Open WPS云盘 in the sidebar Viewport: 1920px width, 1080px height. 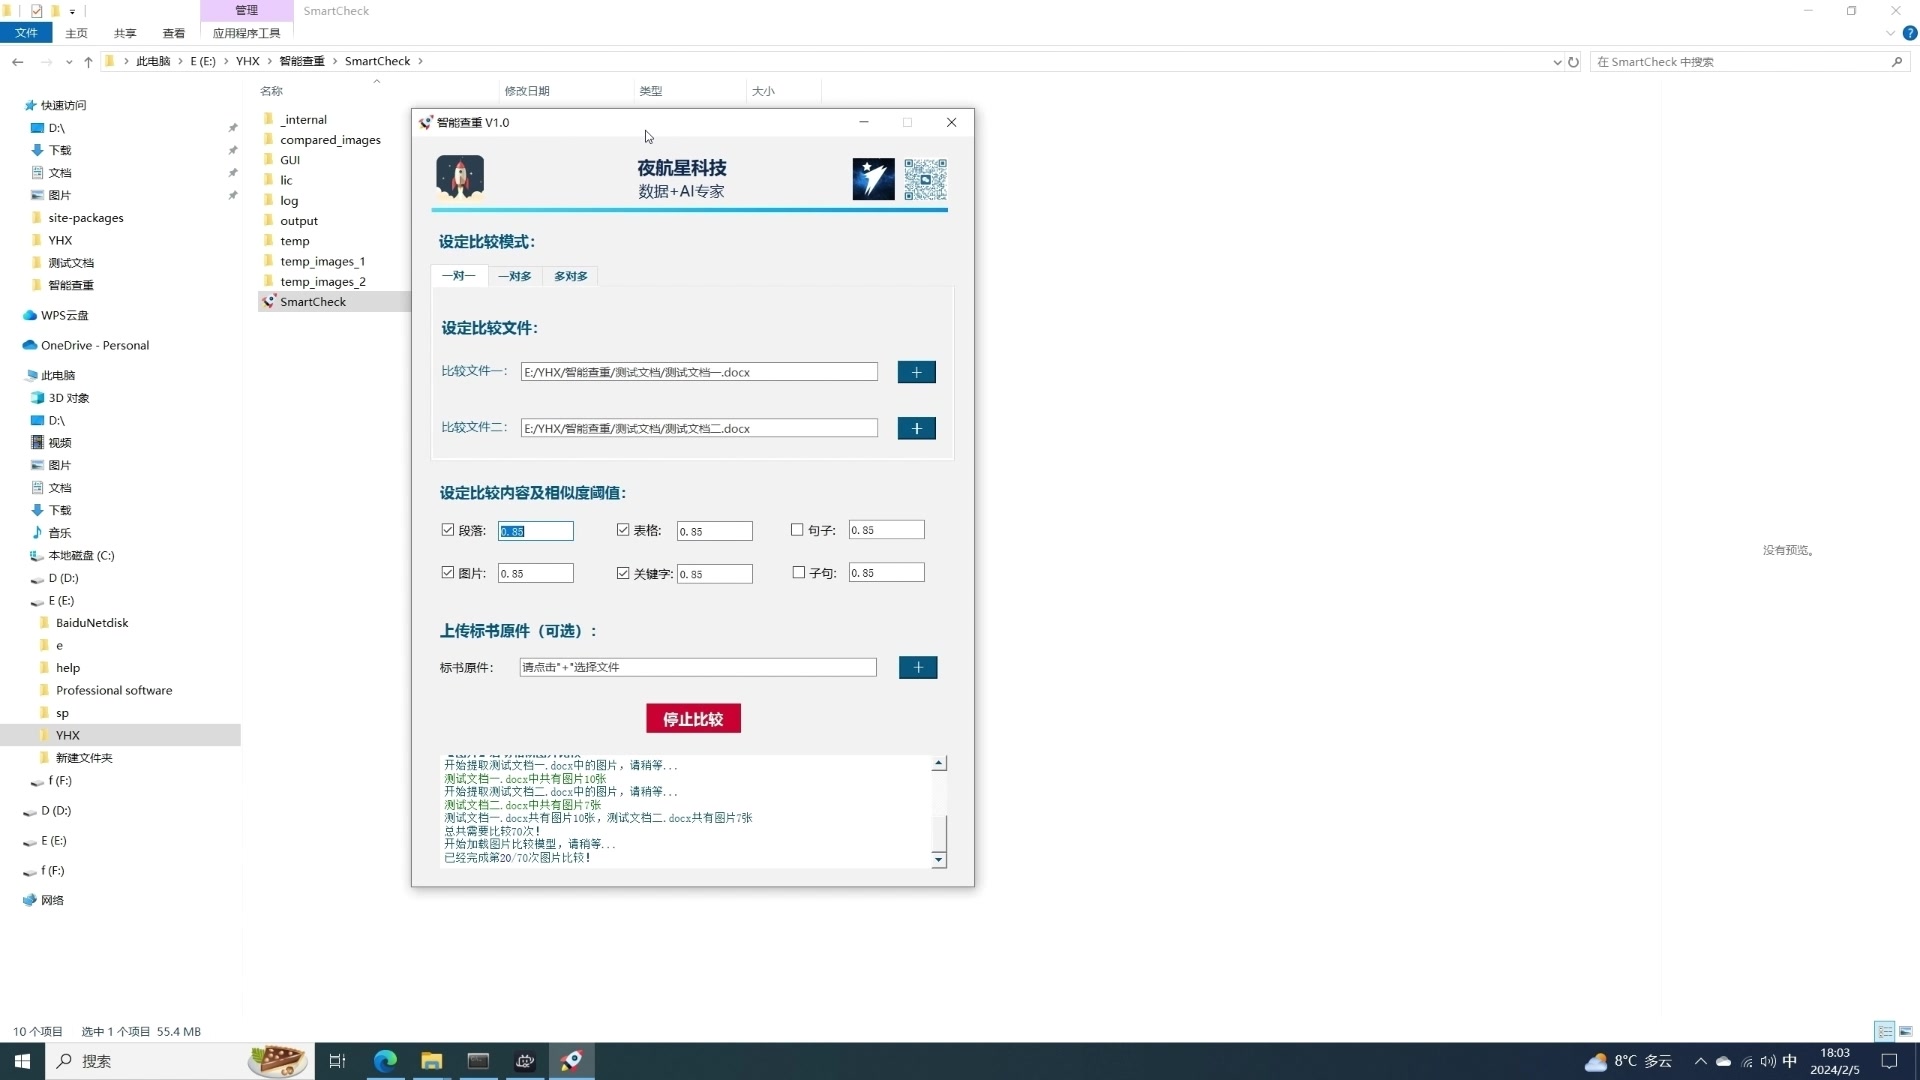click(64, 315)
